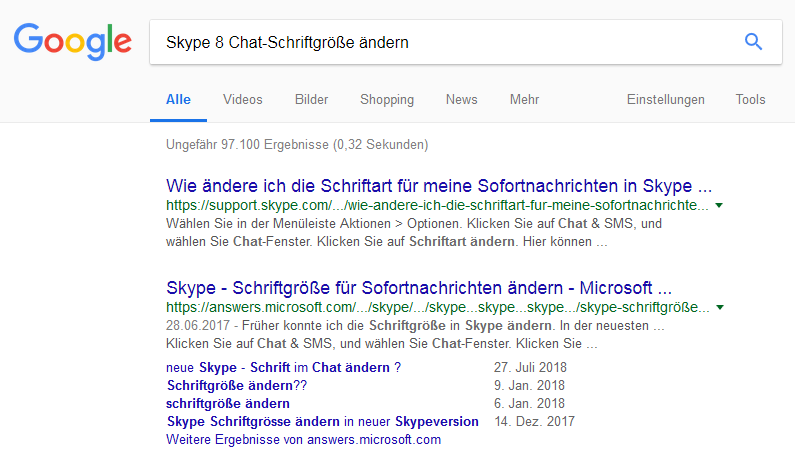The width and height of the screenshot is (795, 463).
Task: Switch to the Bilder tab
Action: 311,99
